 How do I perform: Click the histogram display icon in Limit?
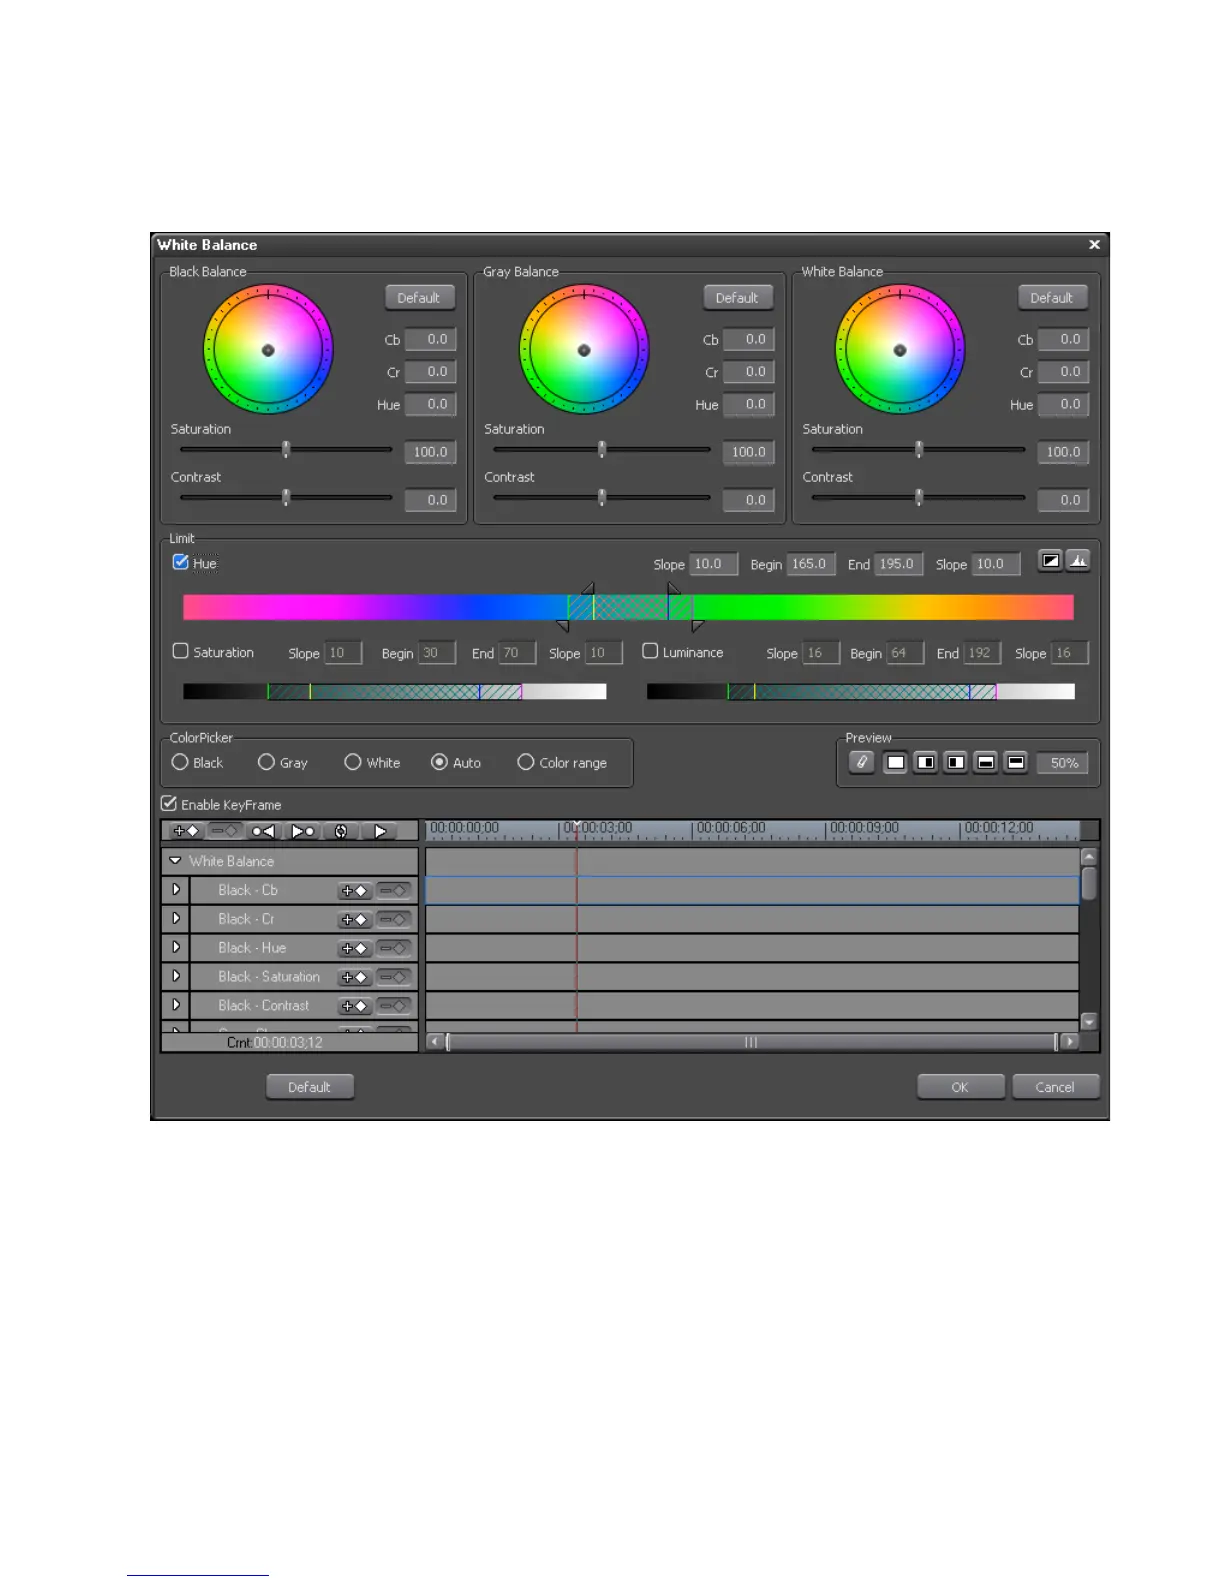1078,561
